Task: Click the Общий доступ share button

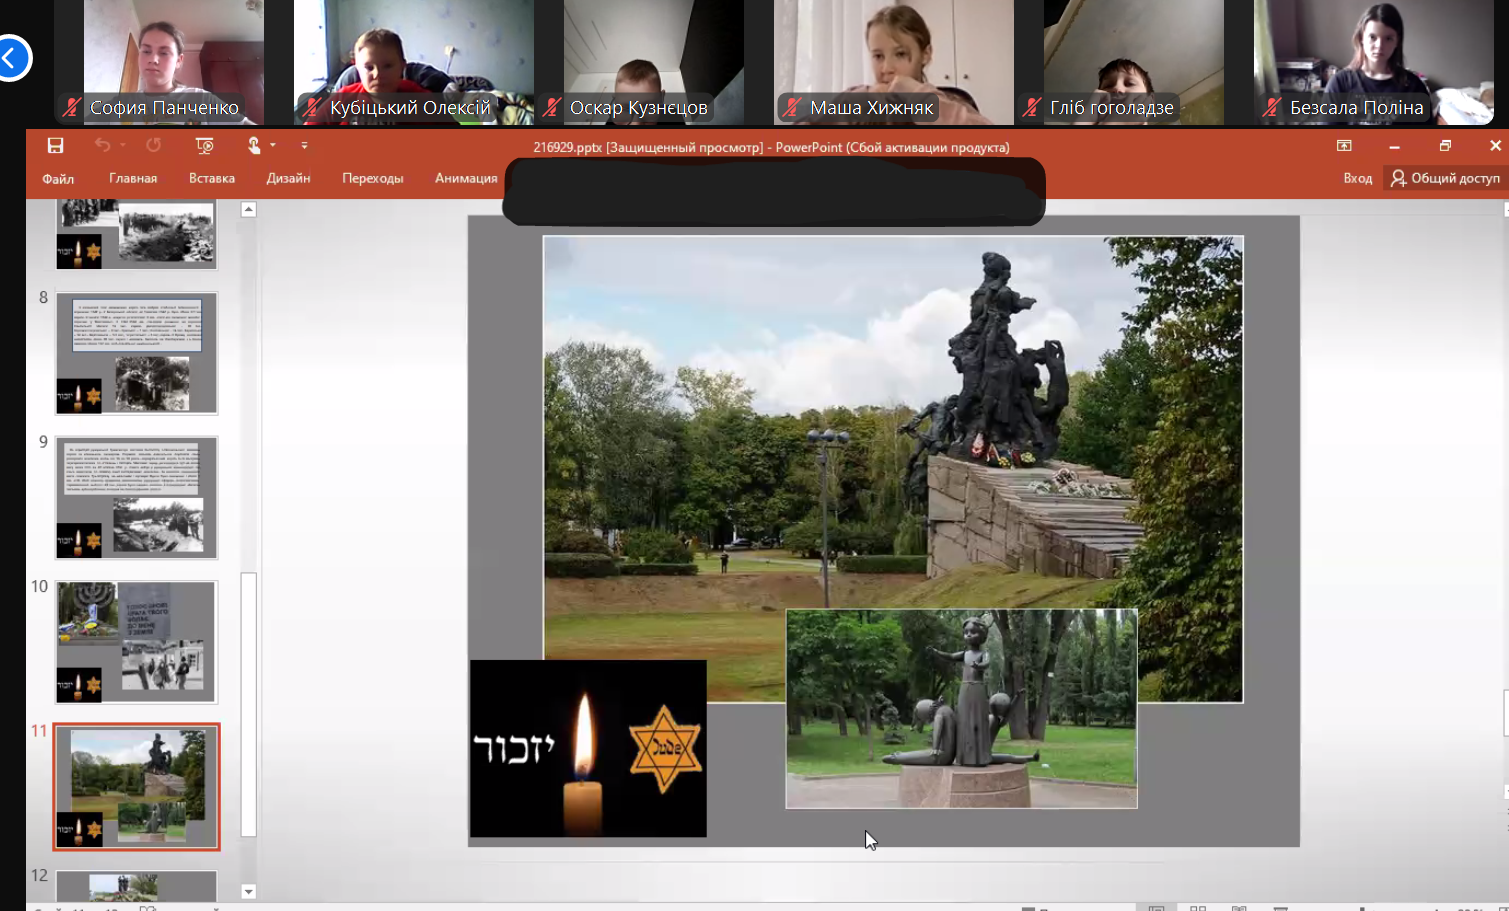Action: click(x=1445, y=178)
